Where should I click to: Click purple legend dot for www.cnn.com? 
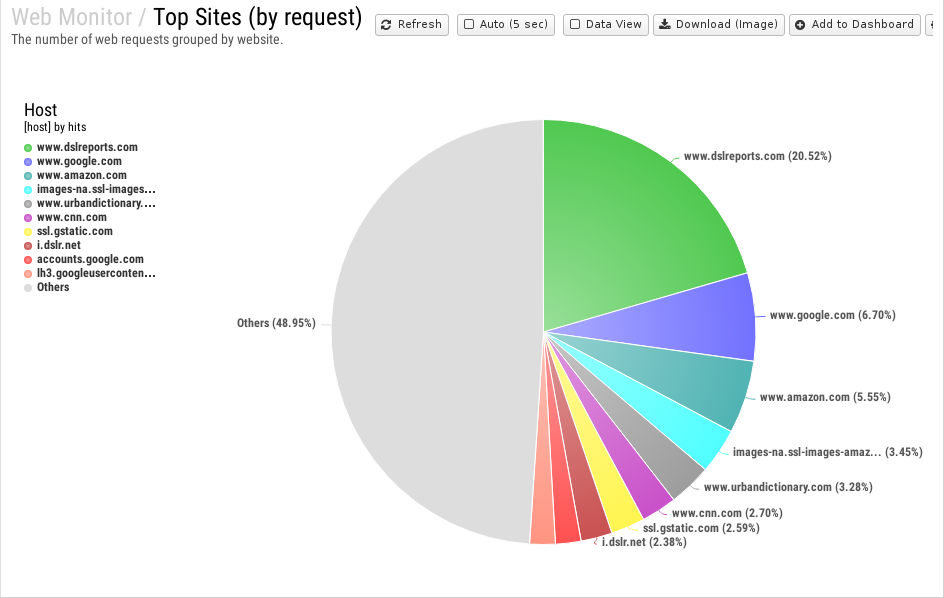click(28, 218)
